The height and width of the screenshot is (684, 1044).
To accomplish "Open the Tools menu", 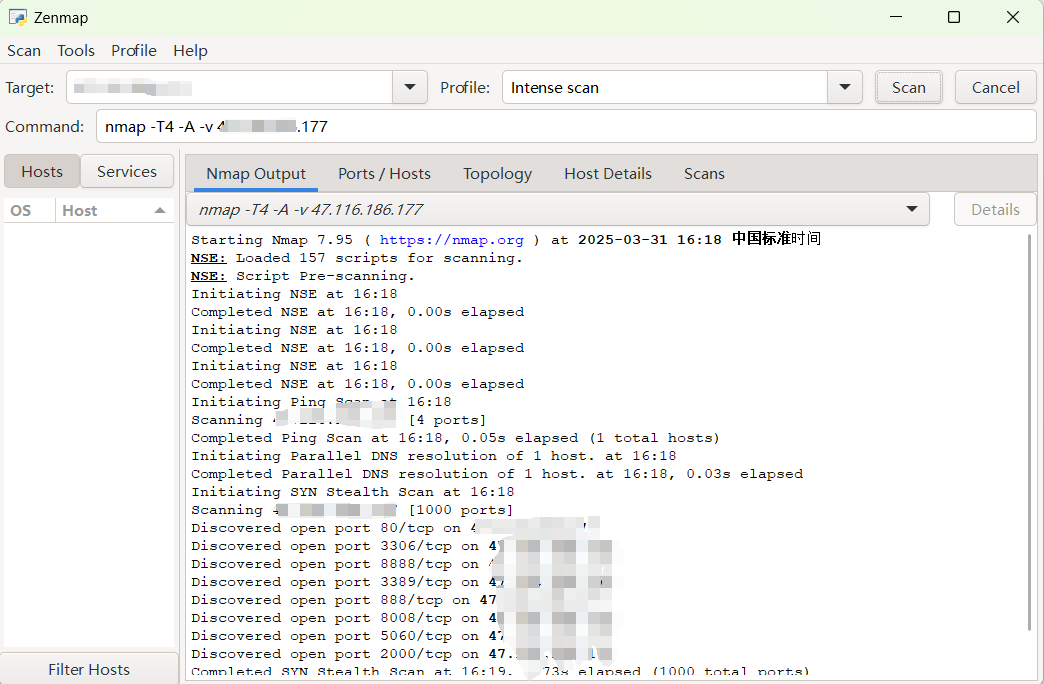I will [x=76, y=50].
